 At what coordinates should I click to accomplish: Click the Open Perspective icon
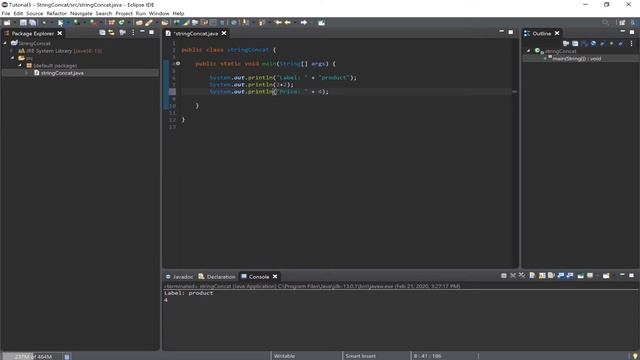[x=622, y=23]
